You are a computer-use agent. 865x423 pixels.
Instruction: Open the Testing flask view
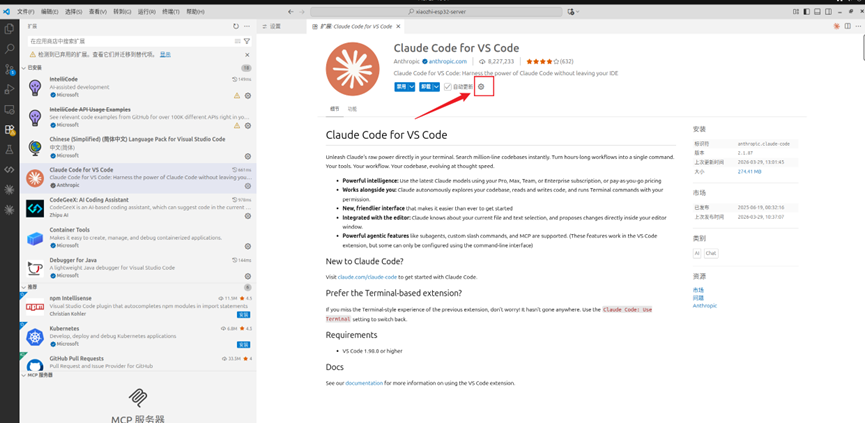(9, 149)
